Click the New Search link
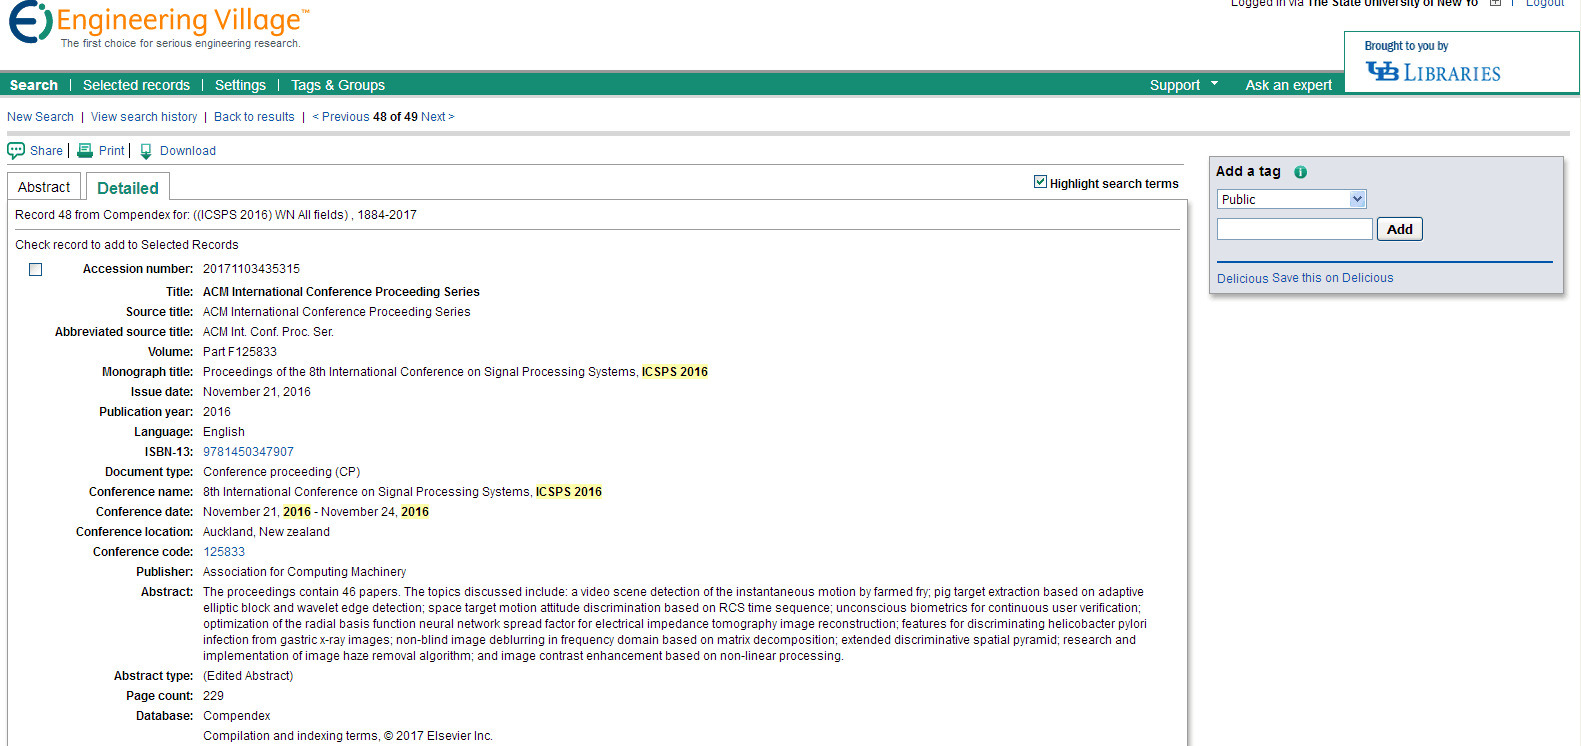 (x=40, y=117)
